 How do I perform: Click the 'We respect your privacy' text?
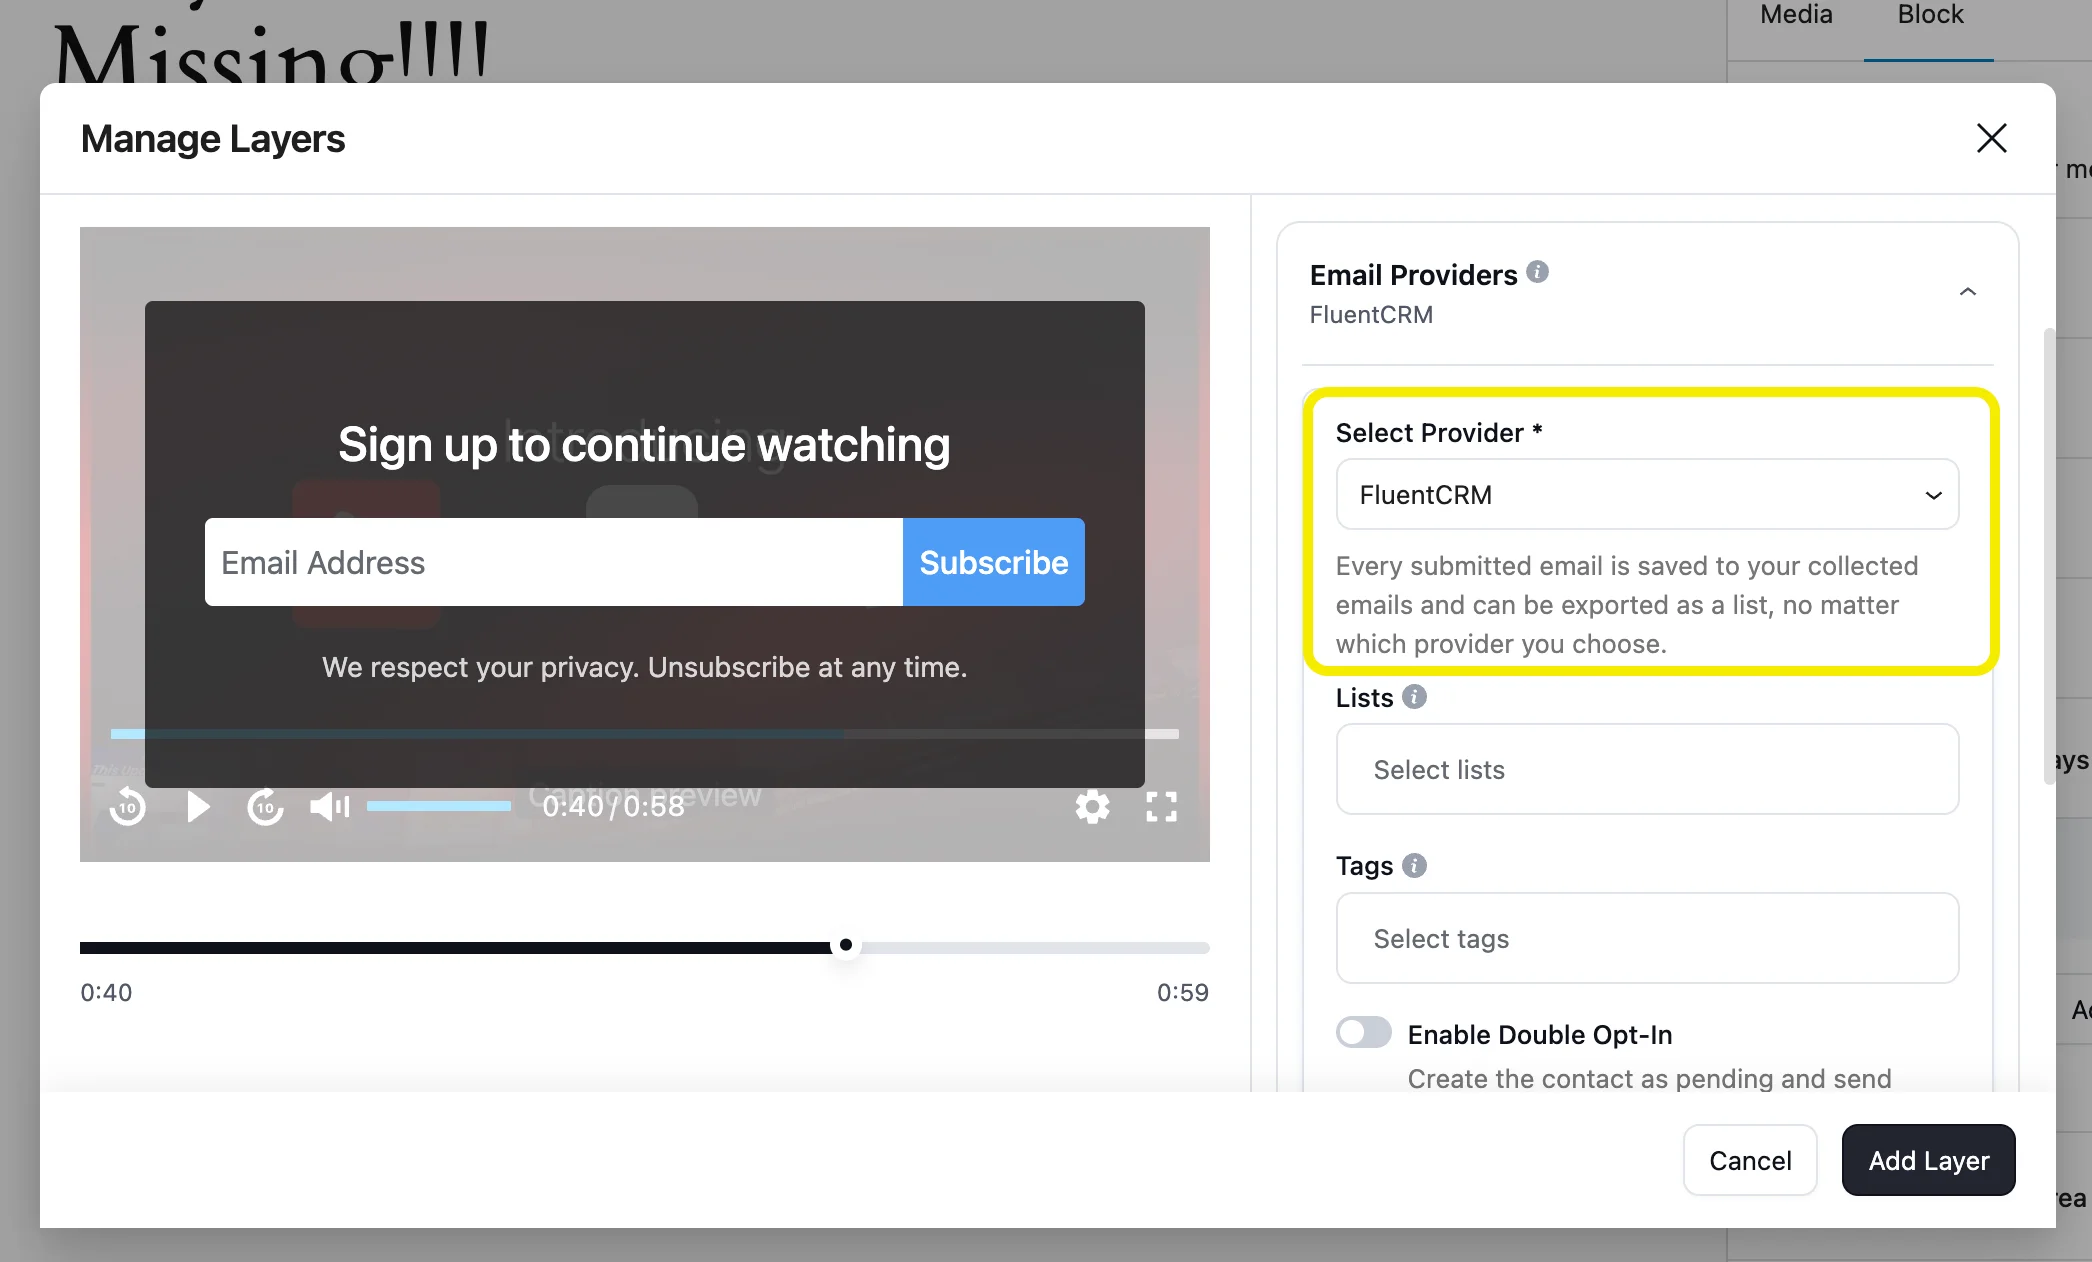[x=644, y=667]
